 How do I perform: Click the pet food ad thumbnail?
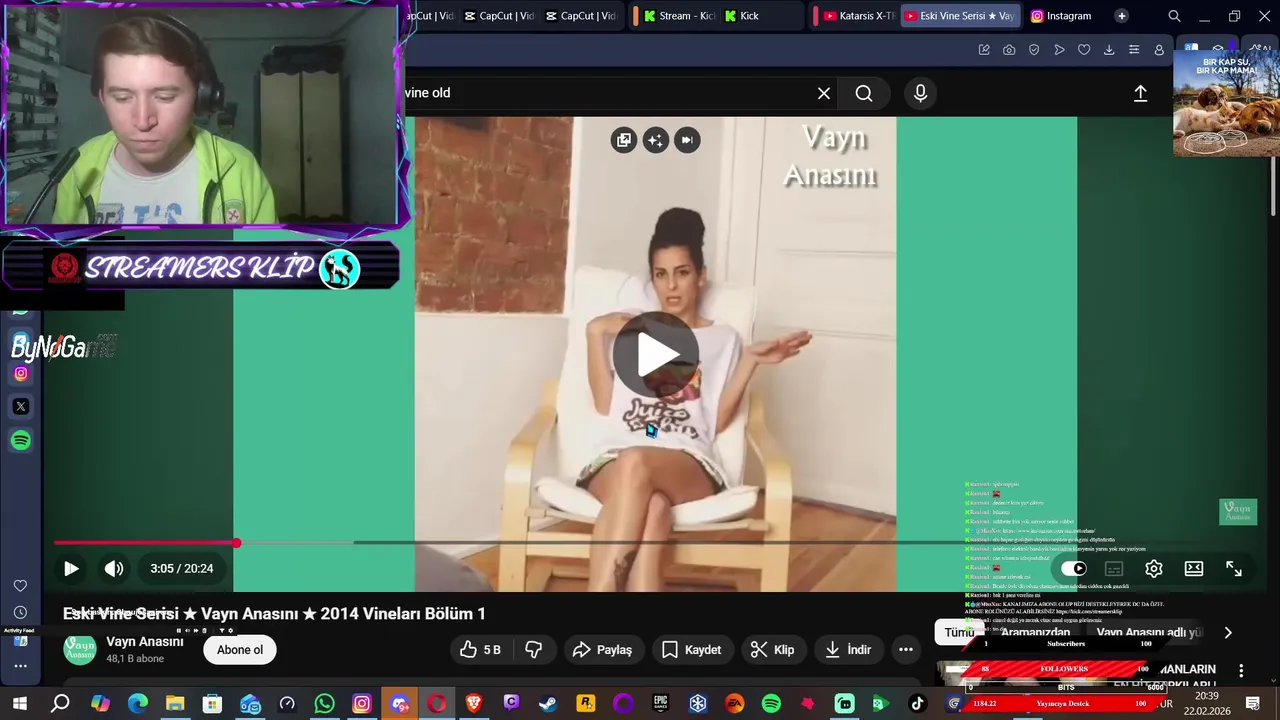1226,103
